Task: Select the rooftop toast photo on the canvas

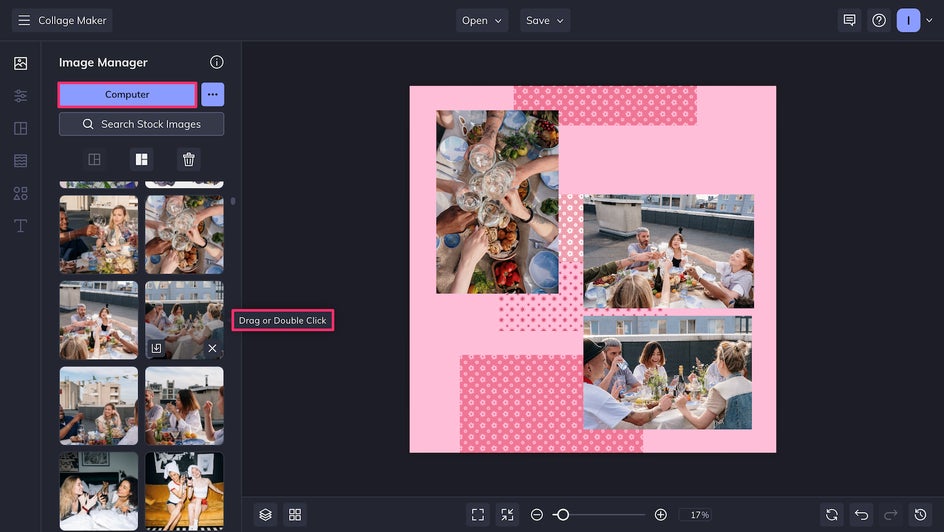Action: pyautogui.click(x=668, y=251)
